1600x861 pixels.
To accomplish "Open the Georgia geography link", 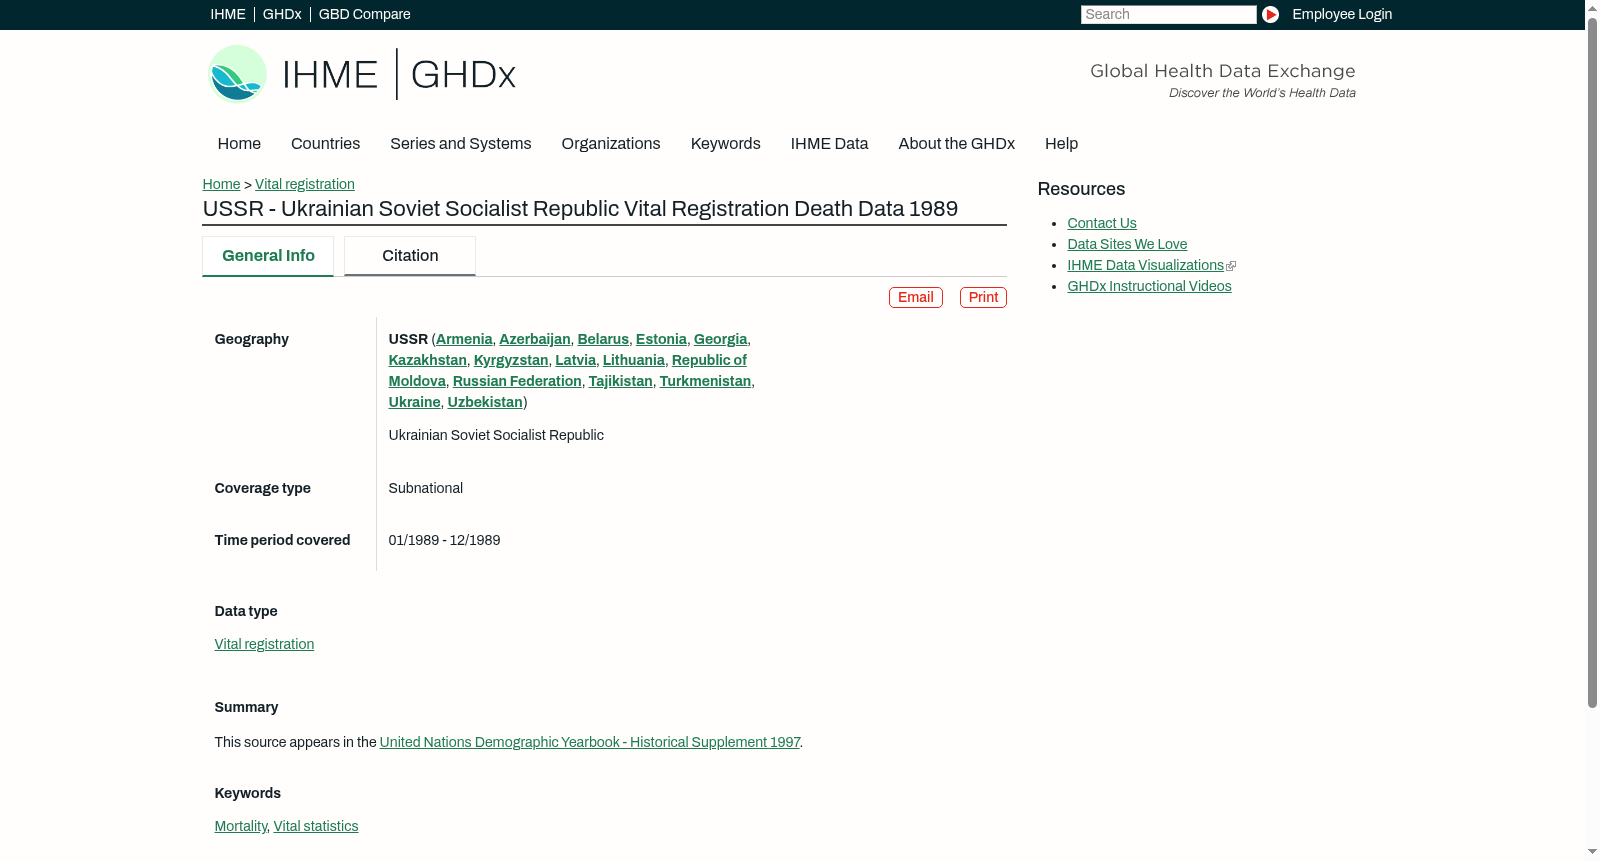I will (720, 339).
